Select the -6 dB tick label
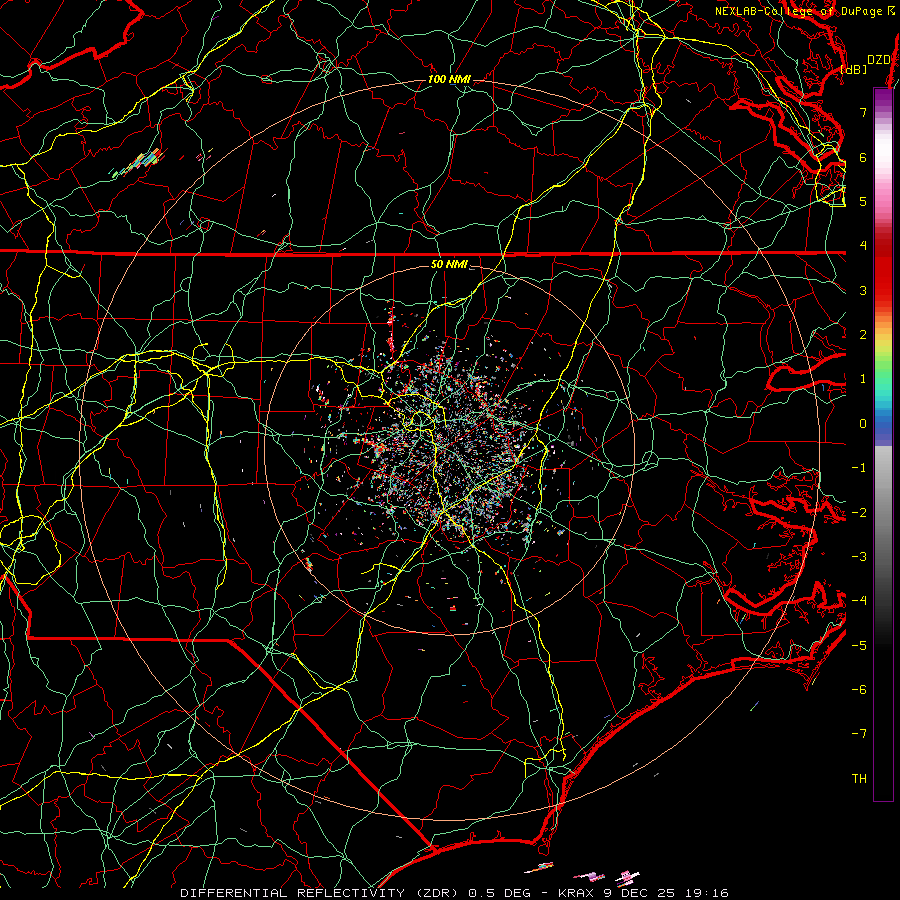Screen dimensions: 900x900 (x=859, y=690)
